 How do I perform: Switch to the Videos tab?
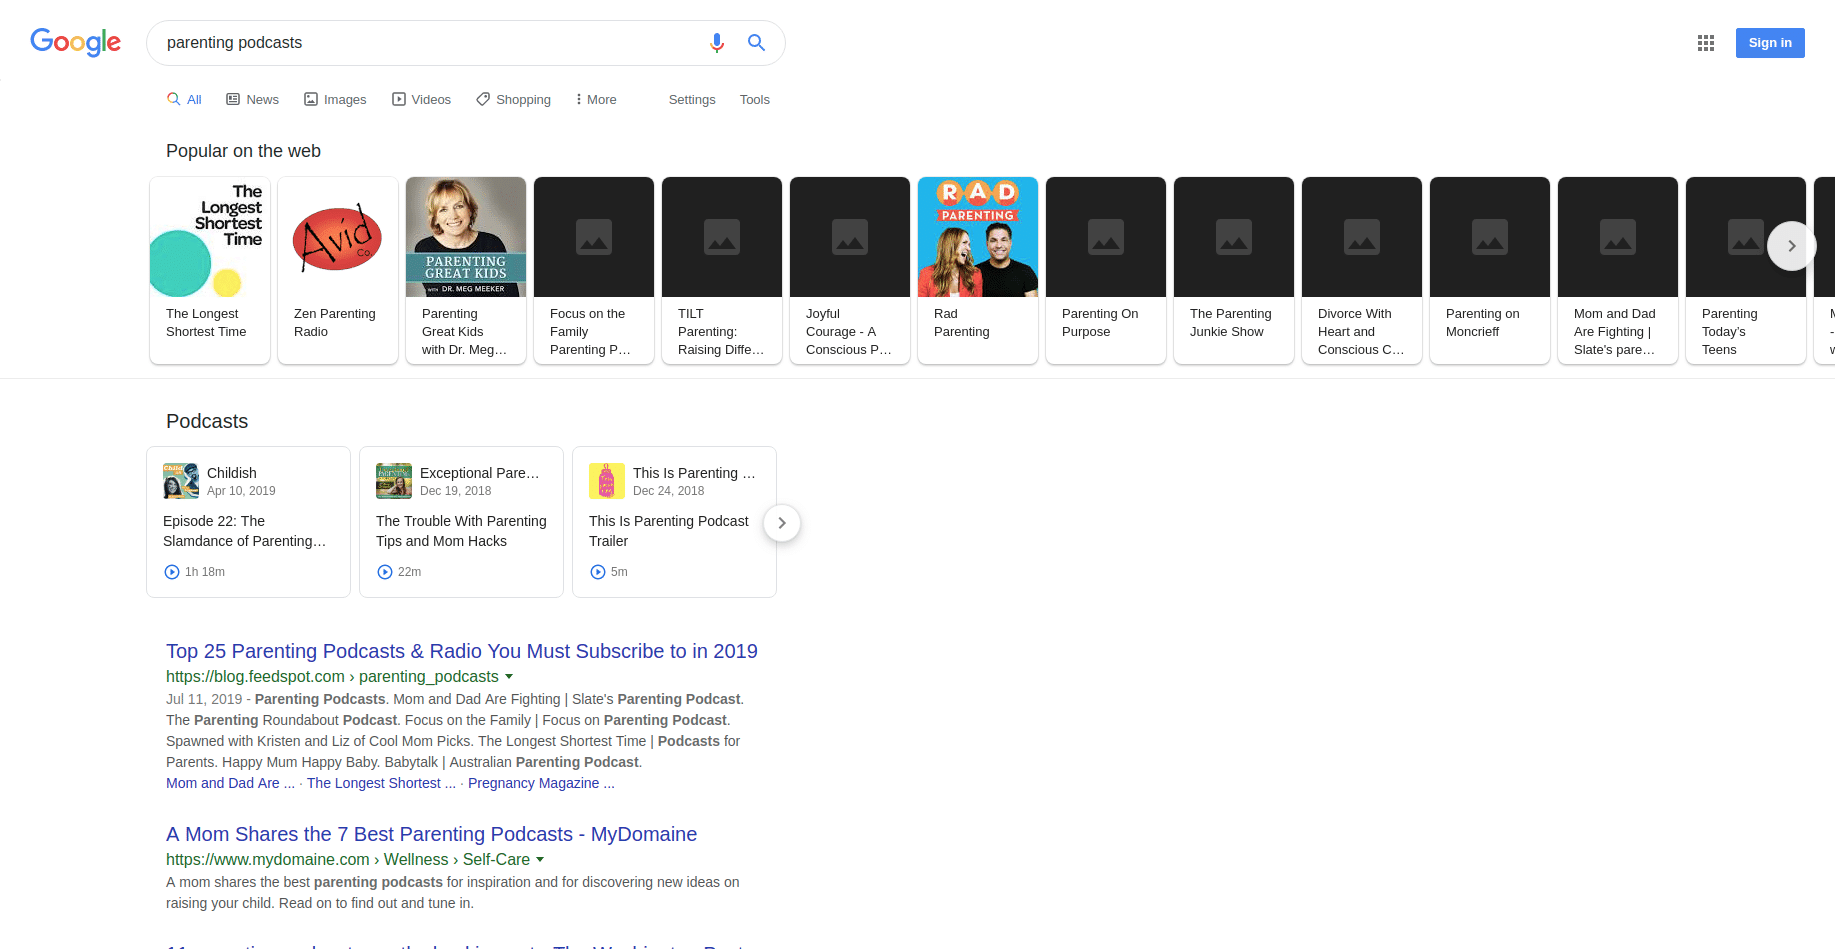(421, 99)
